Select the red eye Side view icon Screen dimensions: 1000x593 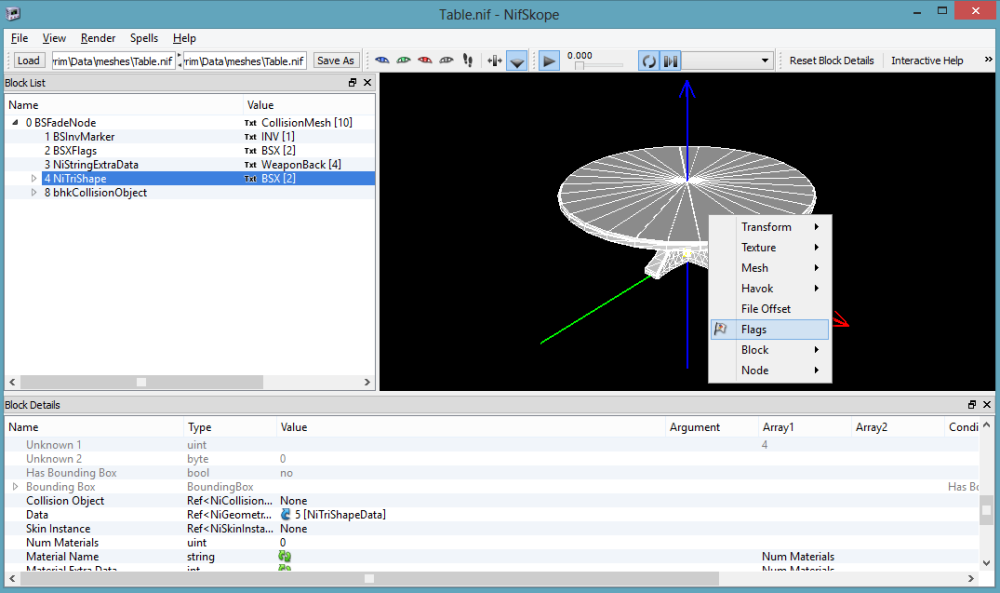pyautogui.click(x=425, y=61)
